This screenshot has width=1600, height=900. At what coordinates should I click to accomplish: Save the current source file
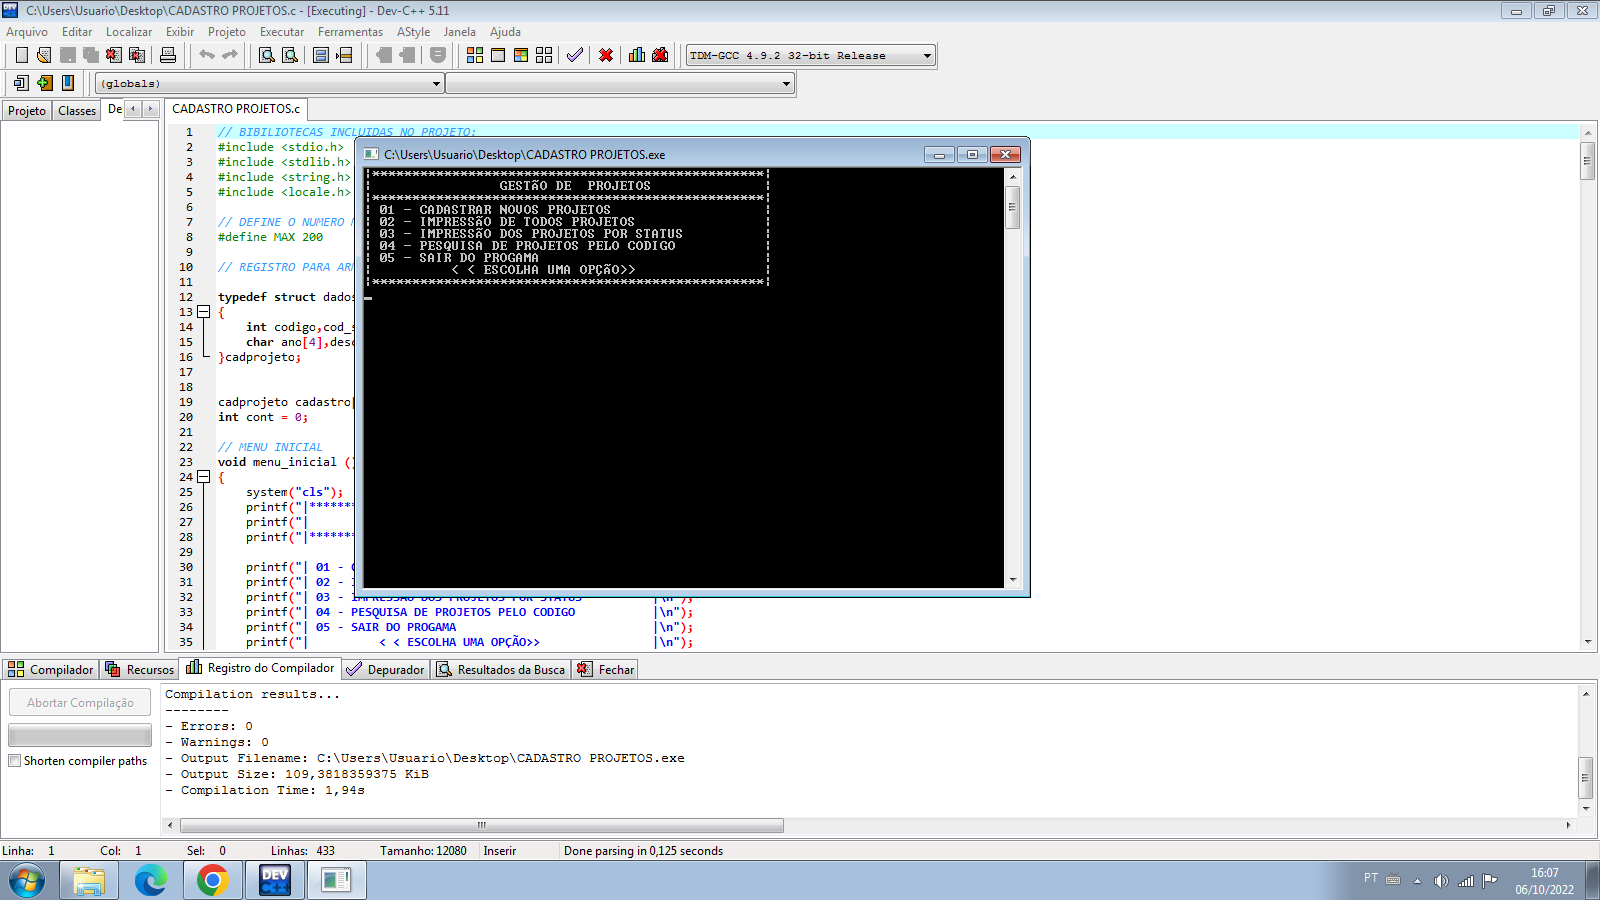[x=67, y=55]
